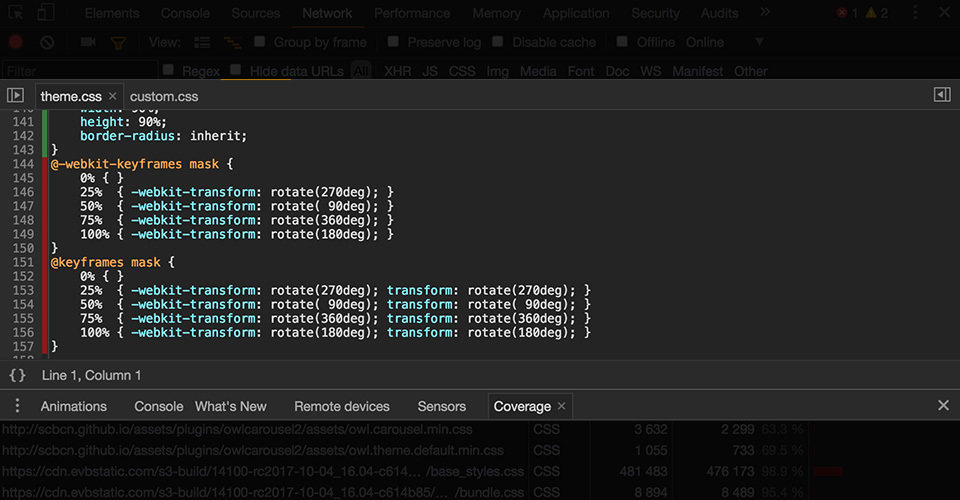Click the red error count indicator
The image size is (960, 500).
pyautogui.click(x=848, y=13)
